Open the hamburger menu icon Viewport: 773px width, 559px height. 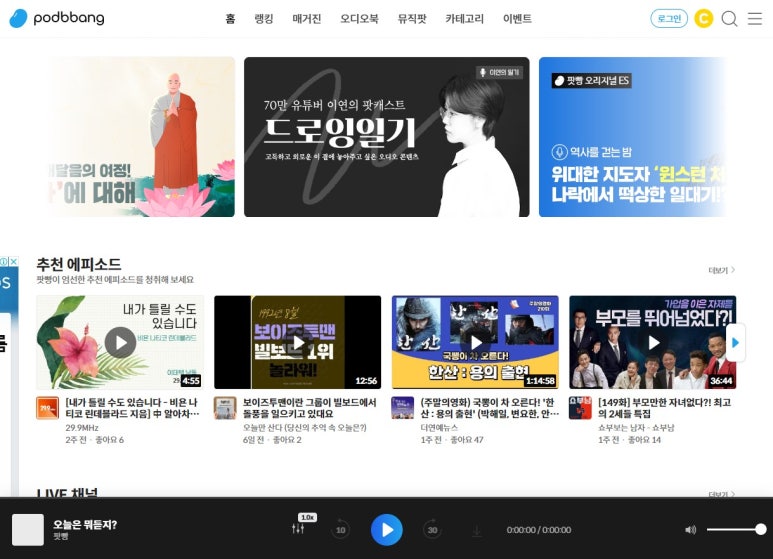755,19
